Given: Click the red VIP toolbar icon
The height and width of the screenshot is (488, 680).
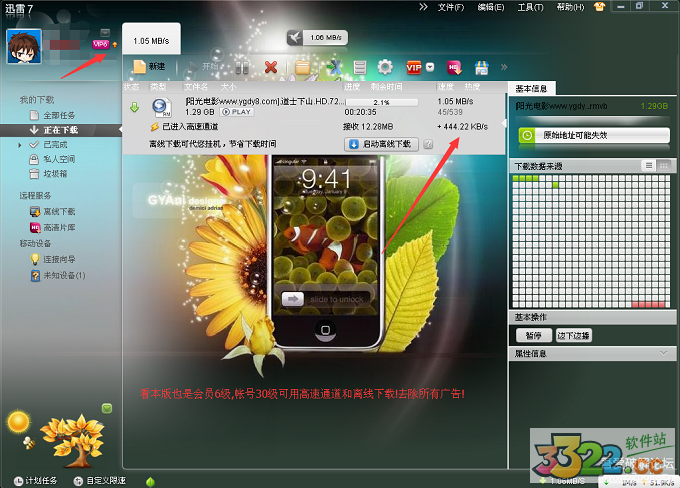Looking at the screenshot, I should pos(414,67).
